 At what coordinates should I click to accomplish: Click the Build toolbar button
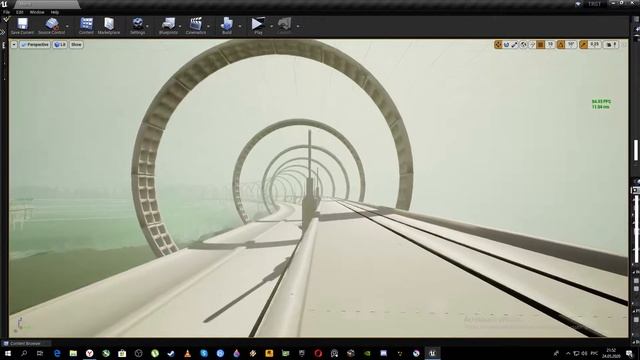(227, 26)
